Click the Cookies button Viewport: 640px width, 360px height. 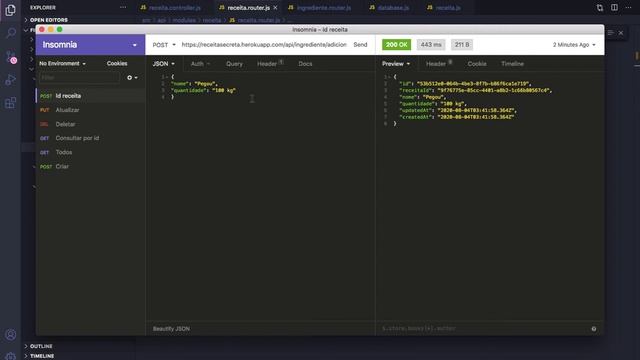coord(117,64)
